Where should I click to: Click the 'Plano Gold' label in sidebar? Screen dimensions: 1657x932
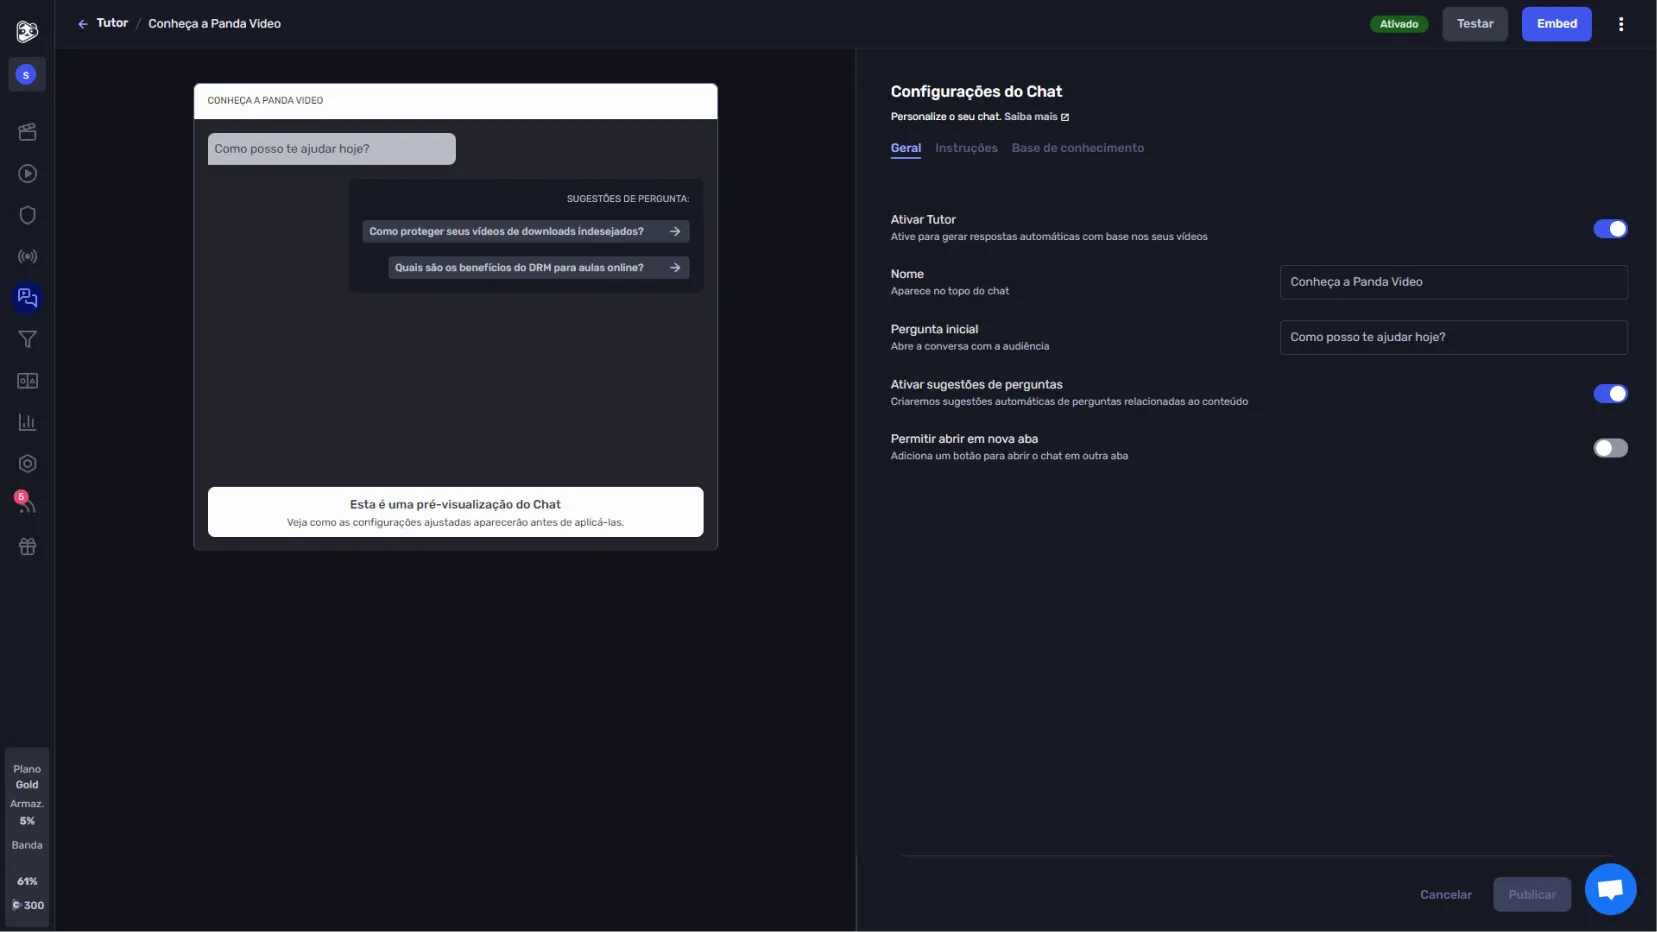point(27,777)
